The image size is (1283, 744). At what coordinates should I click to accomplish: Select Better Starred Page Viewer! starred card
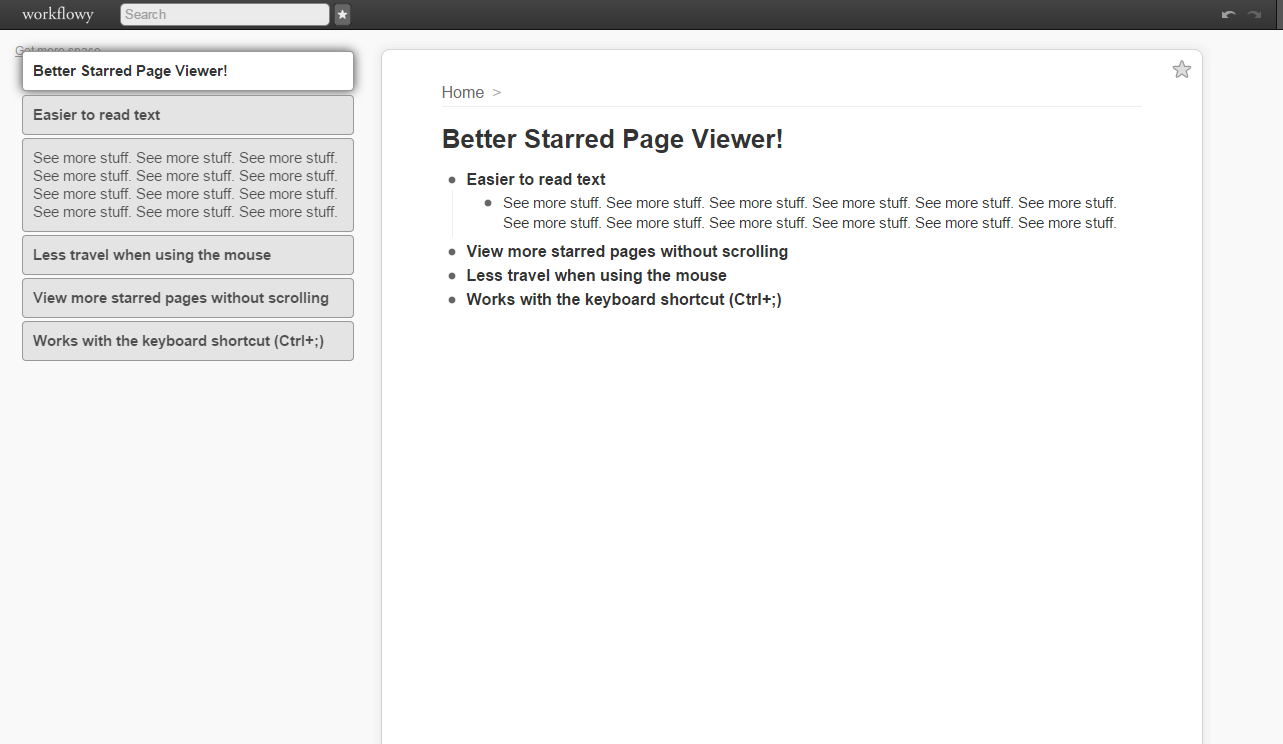coord(188,71)
